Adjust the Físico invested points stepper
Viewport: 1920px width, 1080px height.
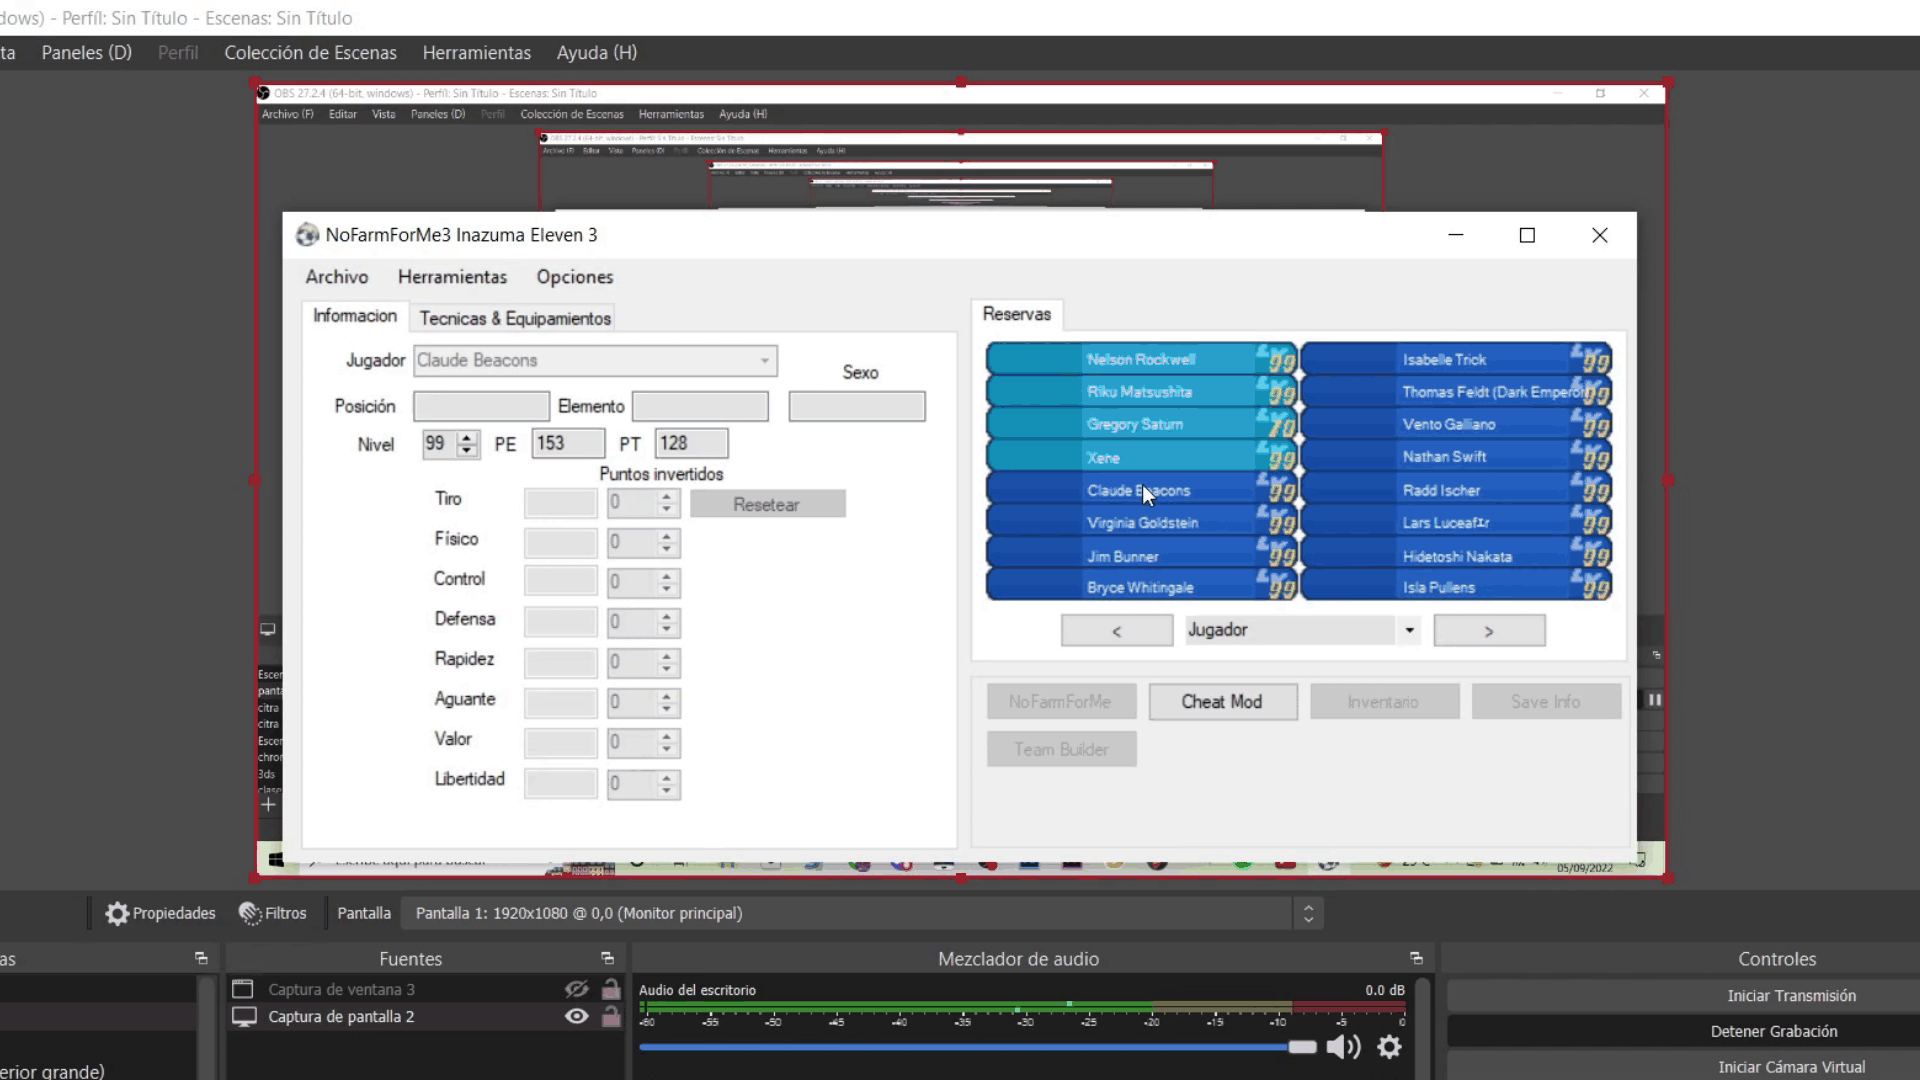[x=667, y=543]
